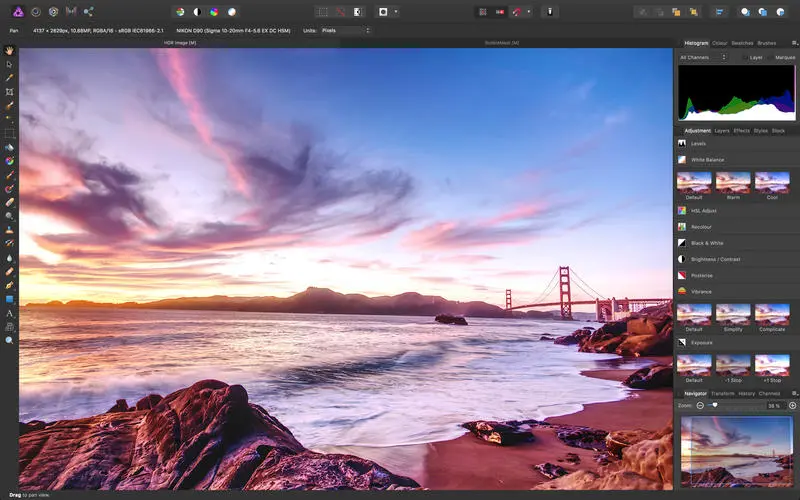
Task: Toggle the quick mask toolbar button
Action: pos(383,12)
